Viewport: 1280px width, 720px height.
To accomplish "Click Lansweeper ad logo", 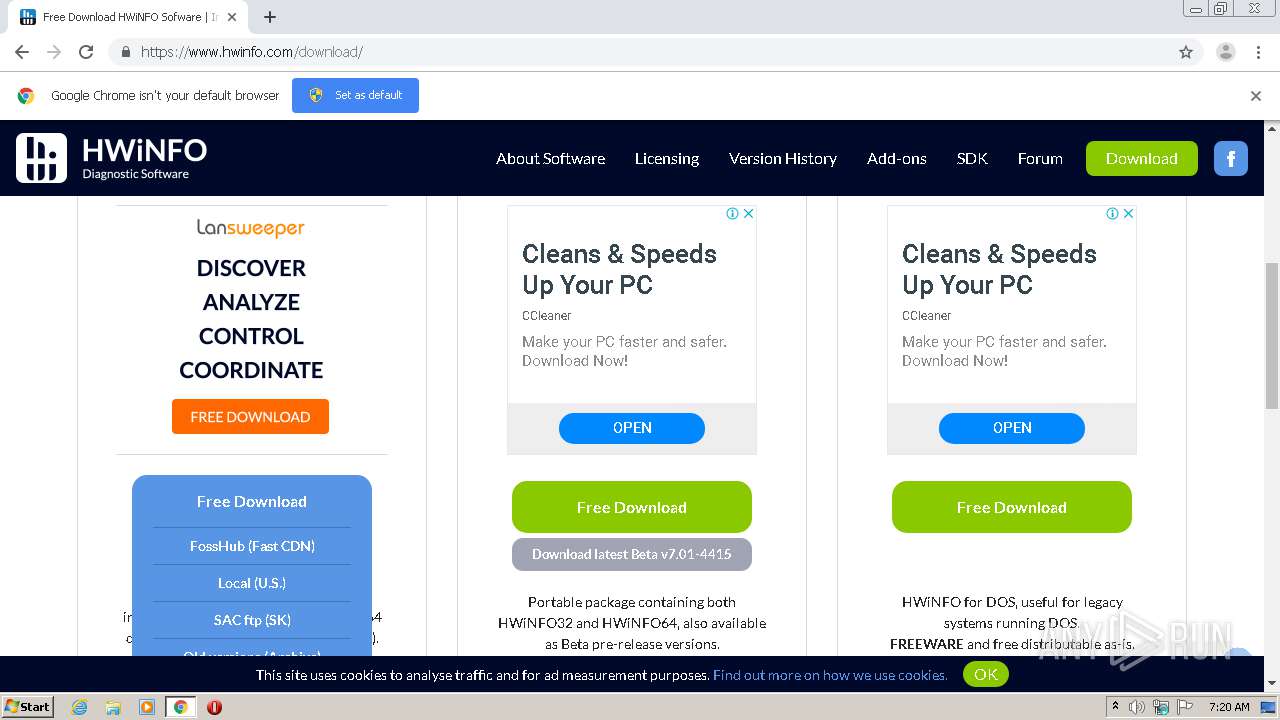I will 251,228.
